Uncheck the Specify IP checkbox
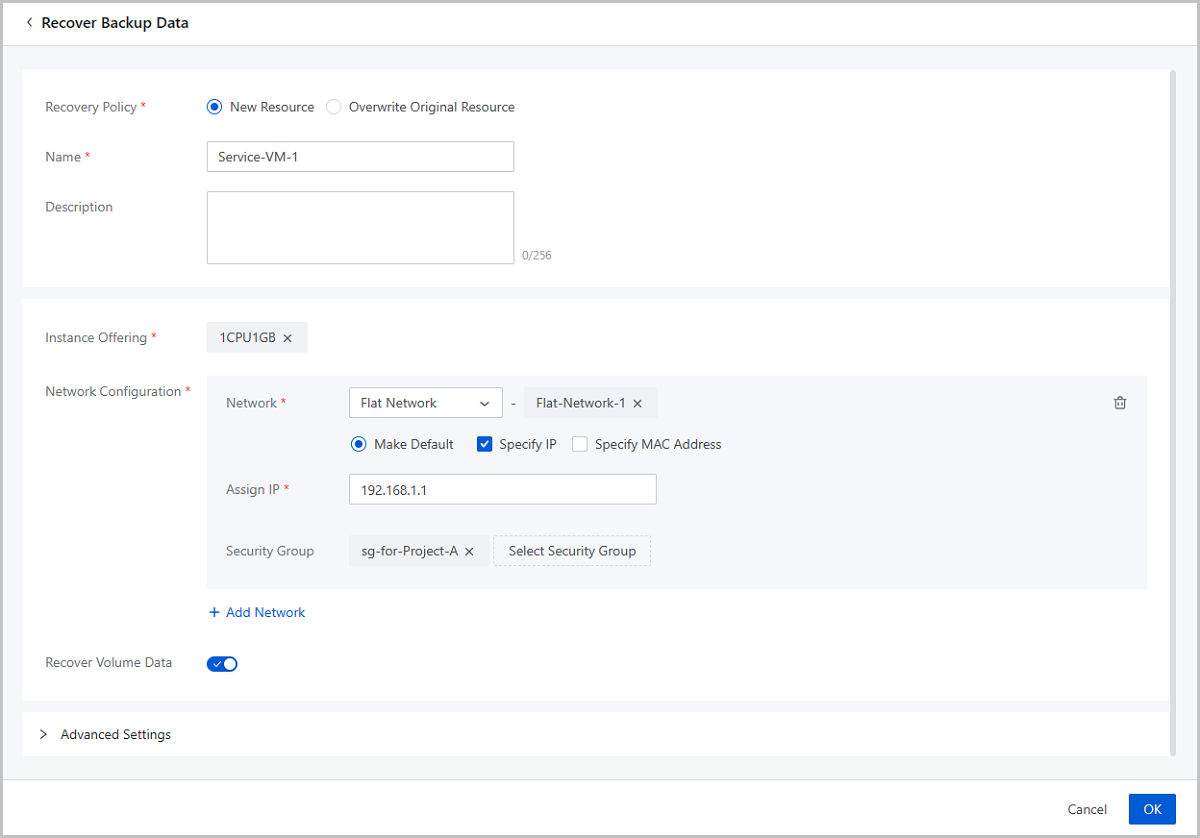The height and width of the screenshot is (838, 1200). click(484, 443)
